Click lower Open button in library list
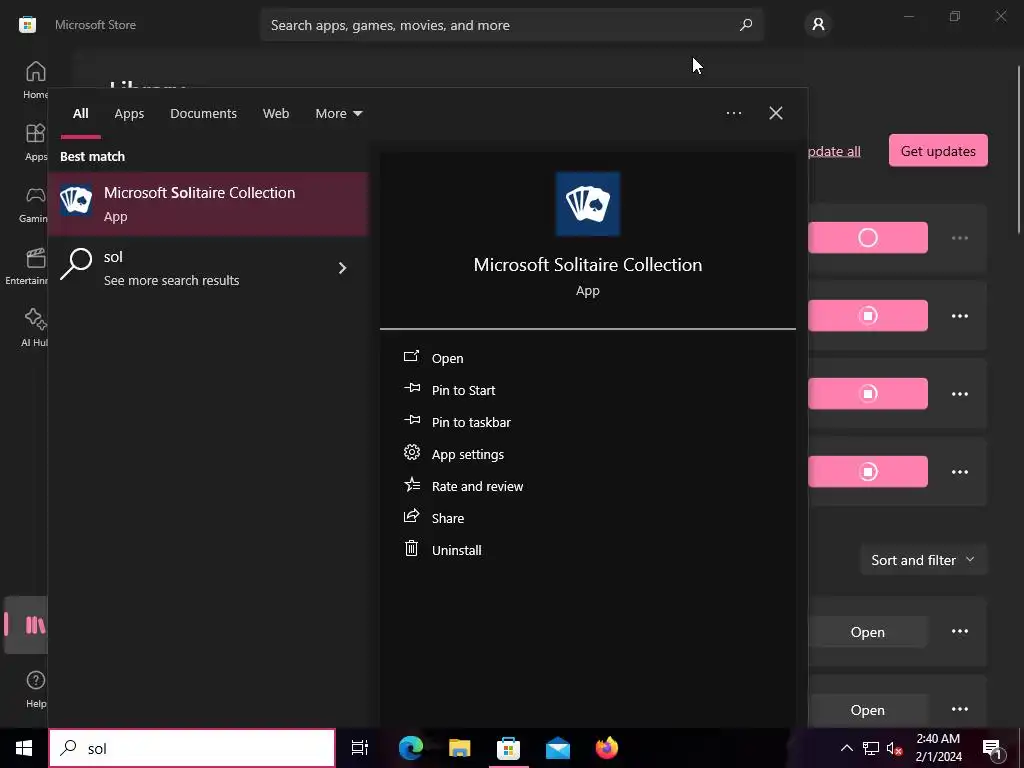1024x768 pixels. [x=867, y=710]
